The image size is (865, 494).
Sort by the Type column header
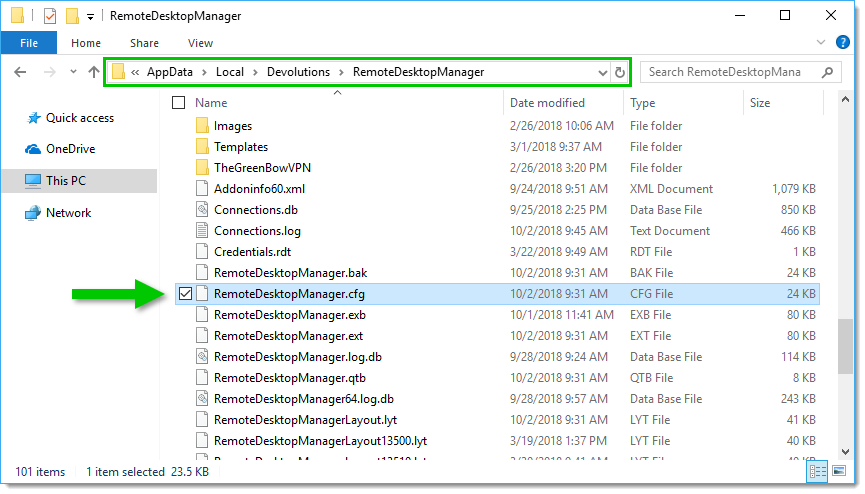[642, 103]
